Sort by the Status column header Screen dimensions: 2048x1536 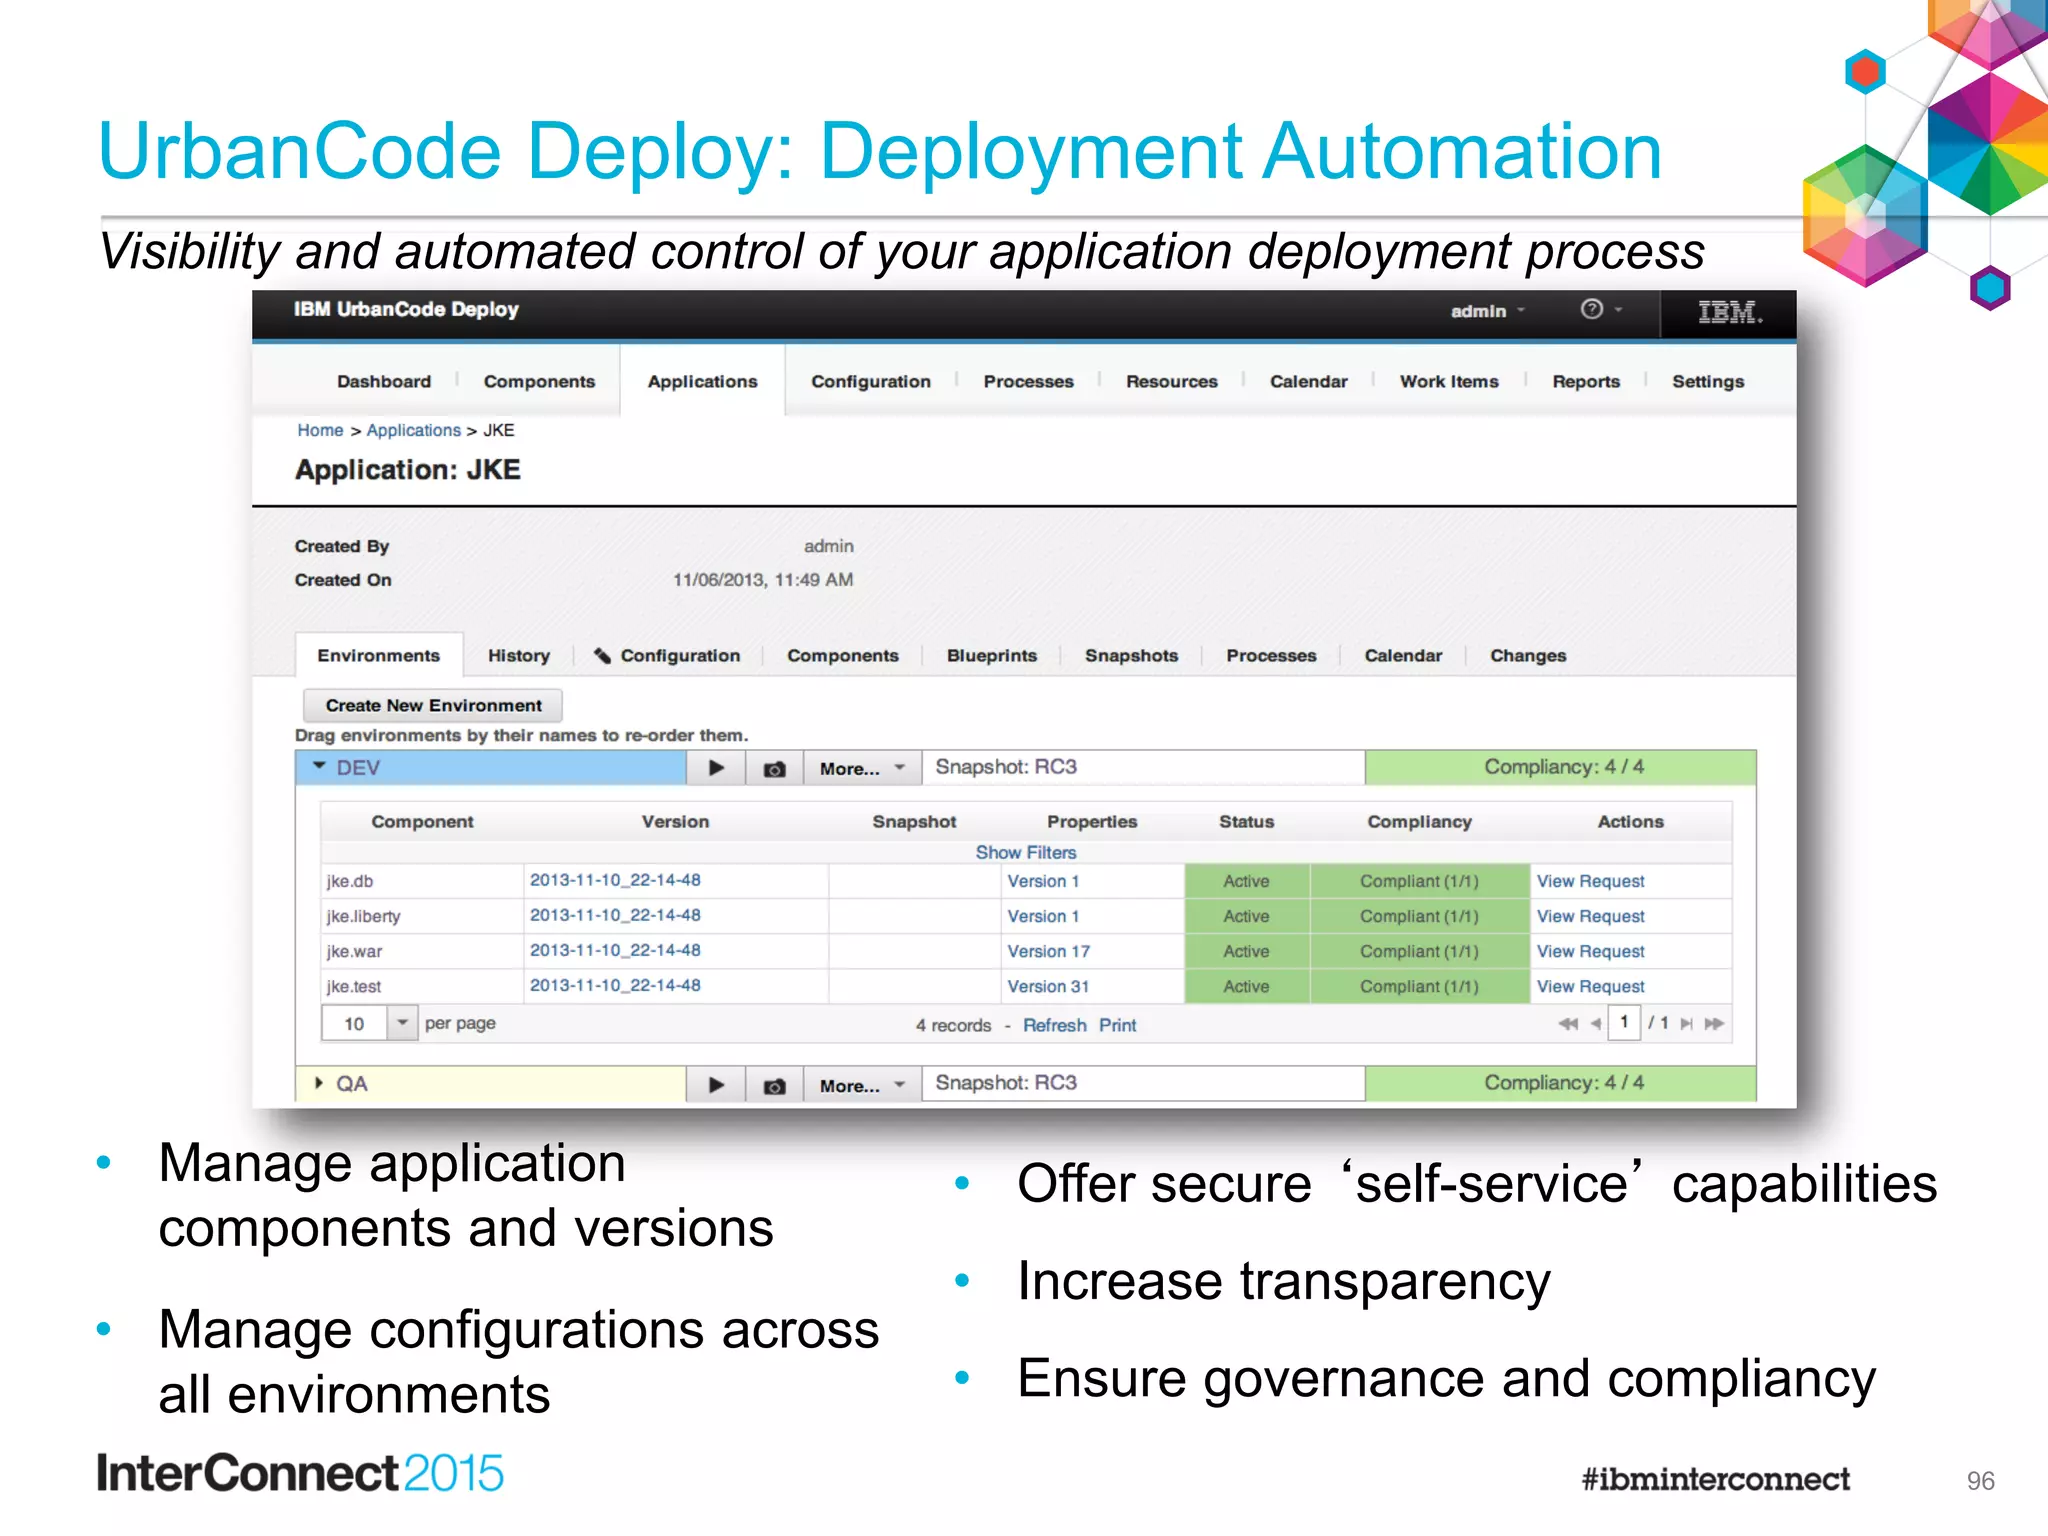[x=1246, y=821]
